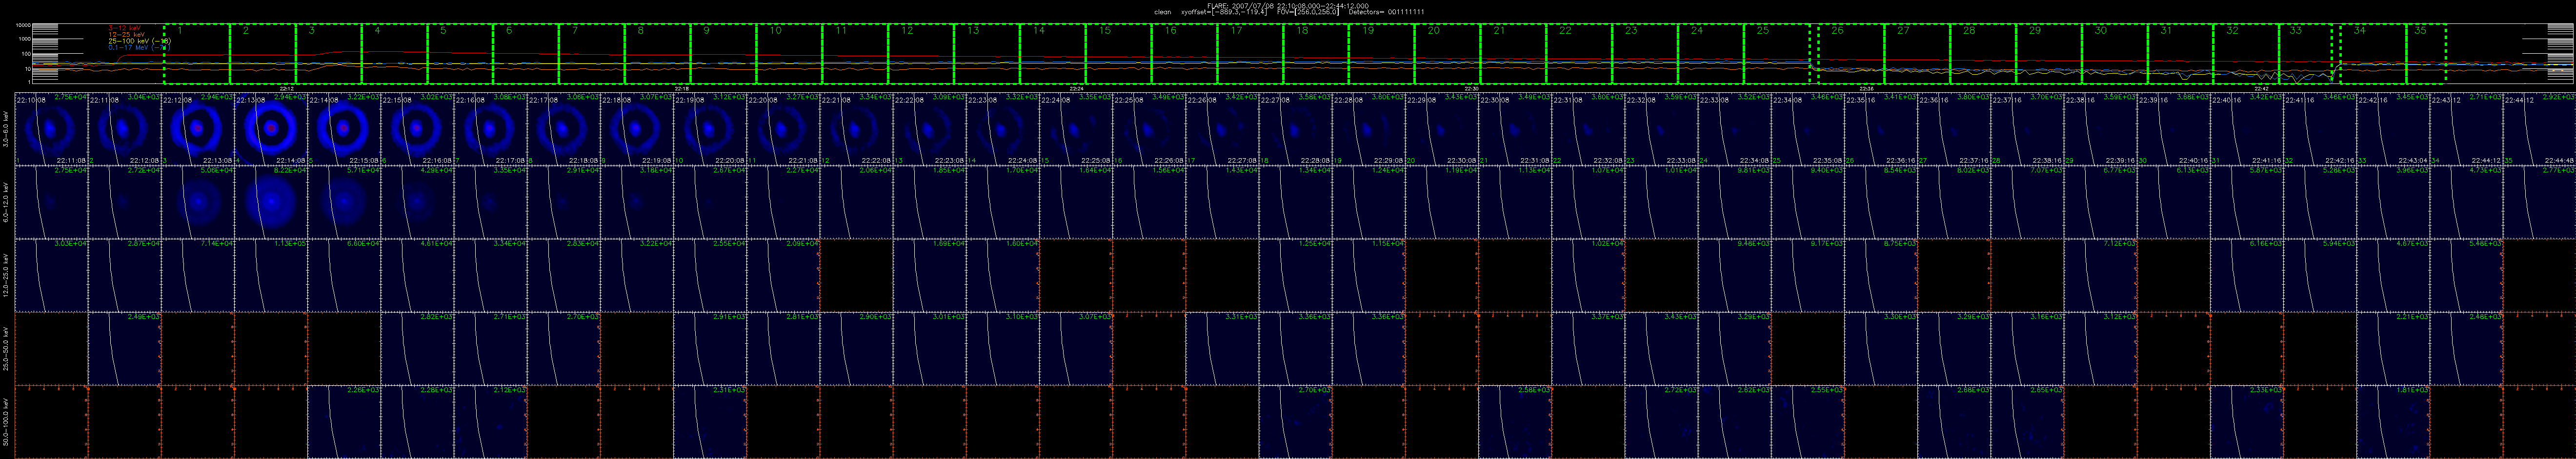The image size is (2576, 459).
Task: Click the 3.0-6.0 keV row label
Action: click(x=7, y=130)
